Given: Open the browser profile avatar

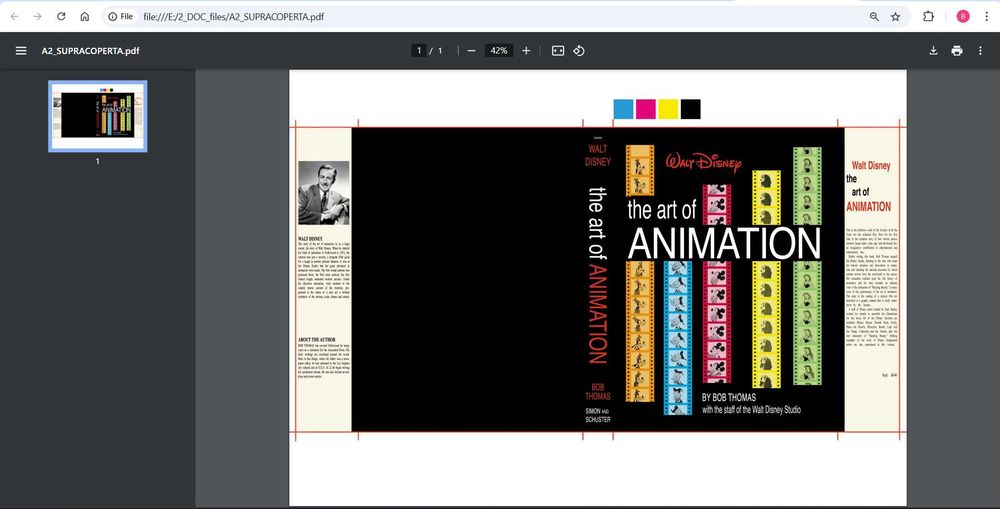Looking at the screenshot, I should 963,17.
